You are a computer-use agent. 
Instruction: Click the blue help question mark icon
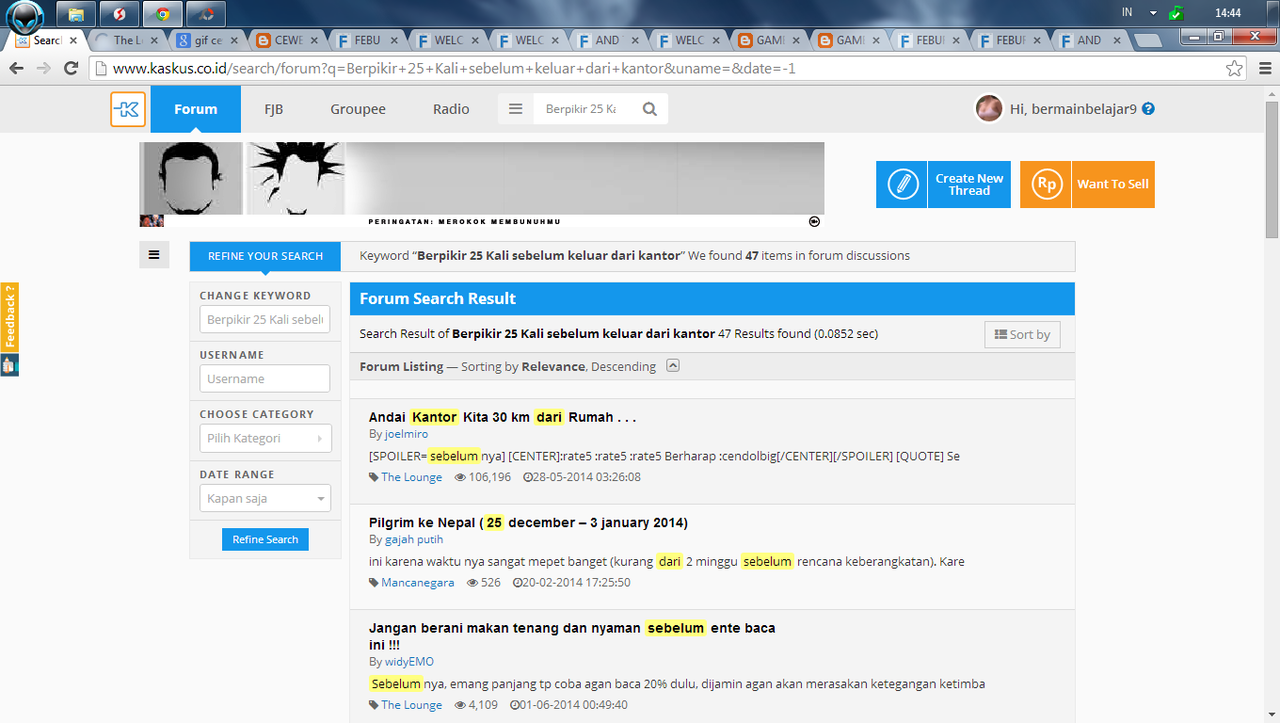(1148, 109)
